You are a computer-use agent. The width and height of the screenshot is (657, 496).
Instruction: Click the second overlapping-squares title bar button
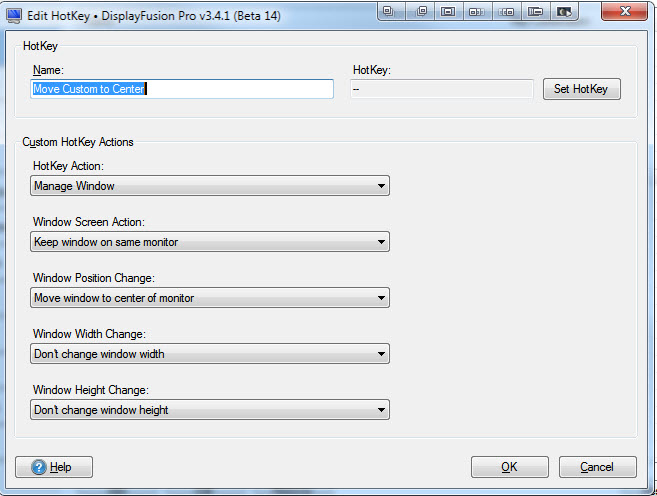point(421,11)
